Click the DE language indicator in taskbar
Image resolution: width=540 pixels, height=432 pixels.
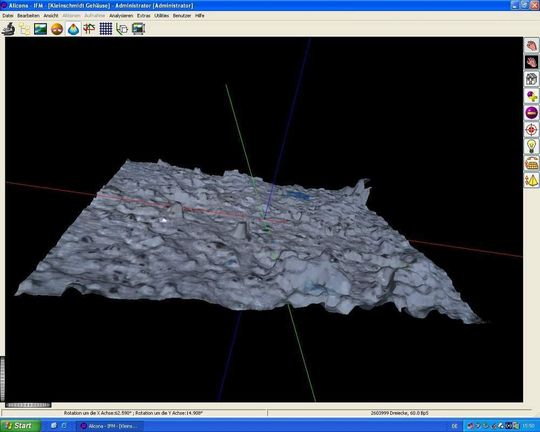[455, 426]
